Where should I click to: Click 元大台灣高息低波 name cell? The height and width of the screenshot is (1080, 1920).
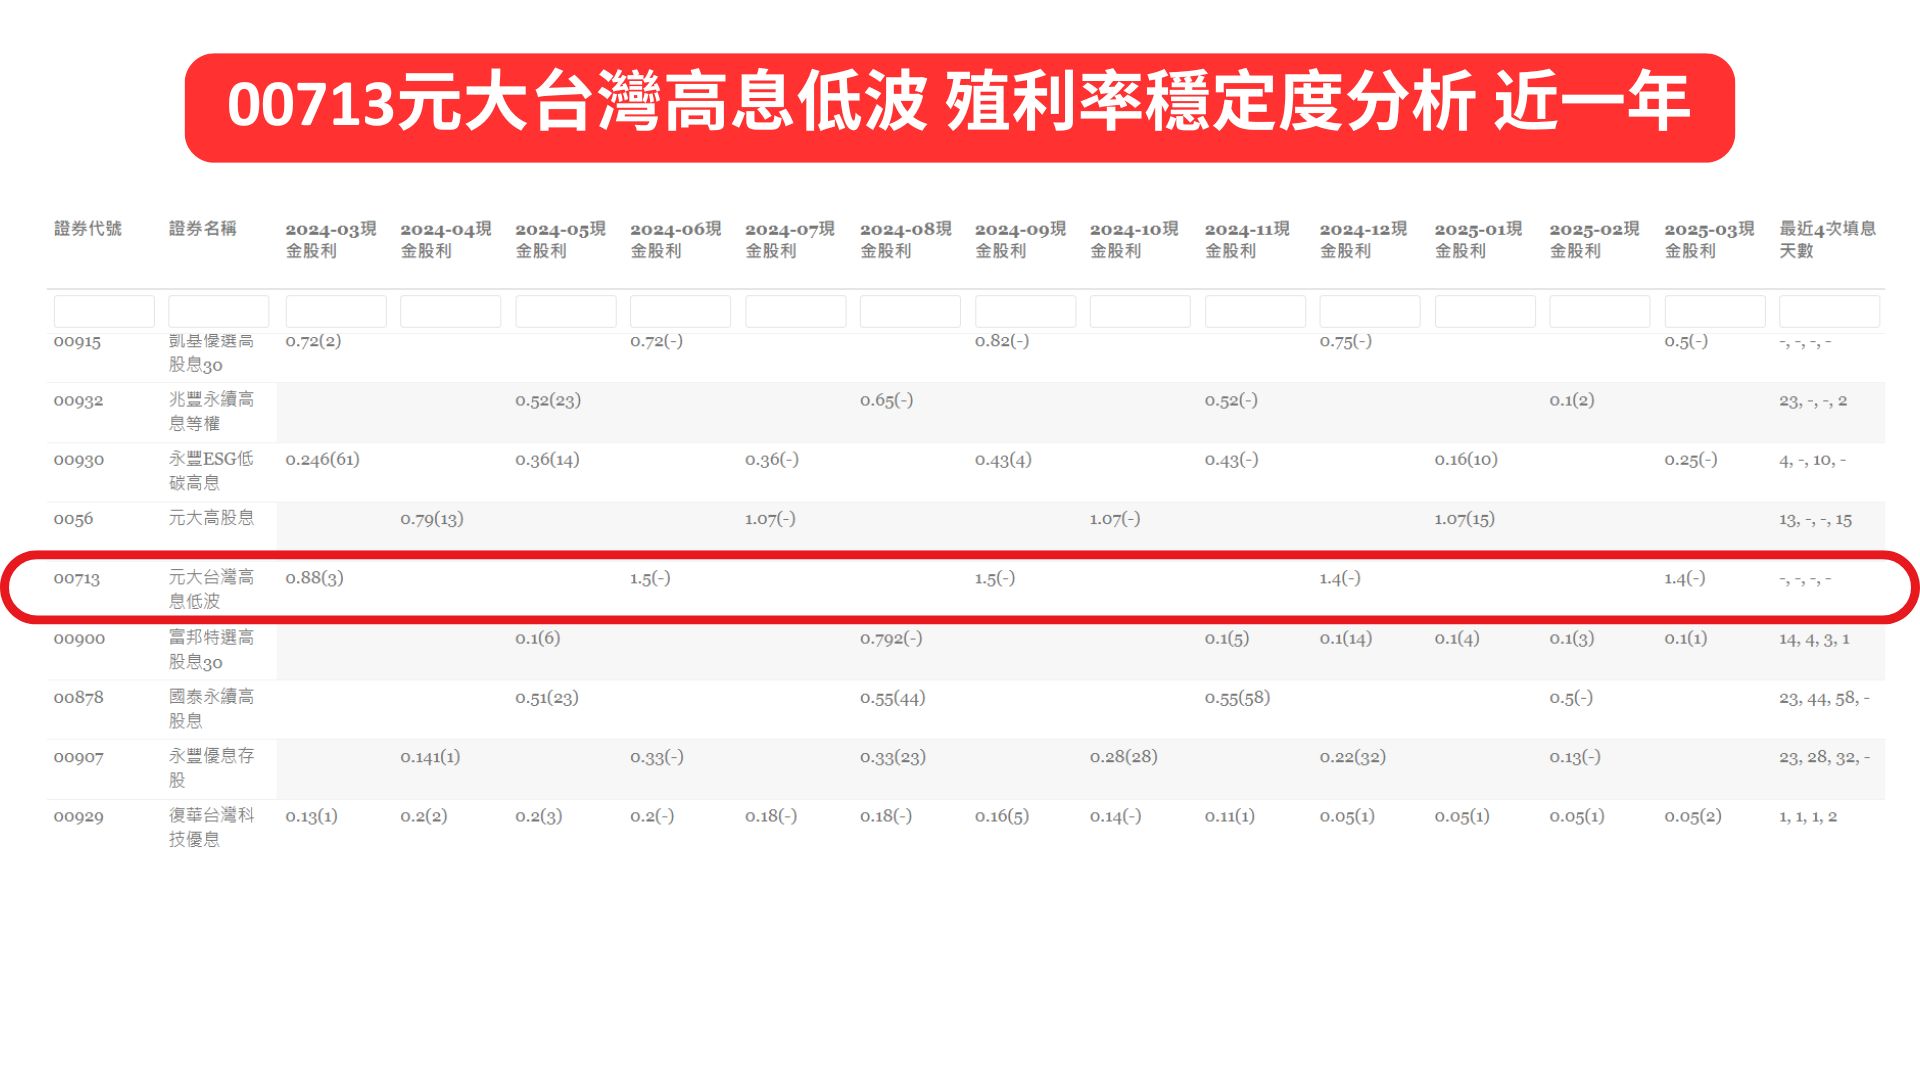coord(211,589)
